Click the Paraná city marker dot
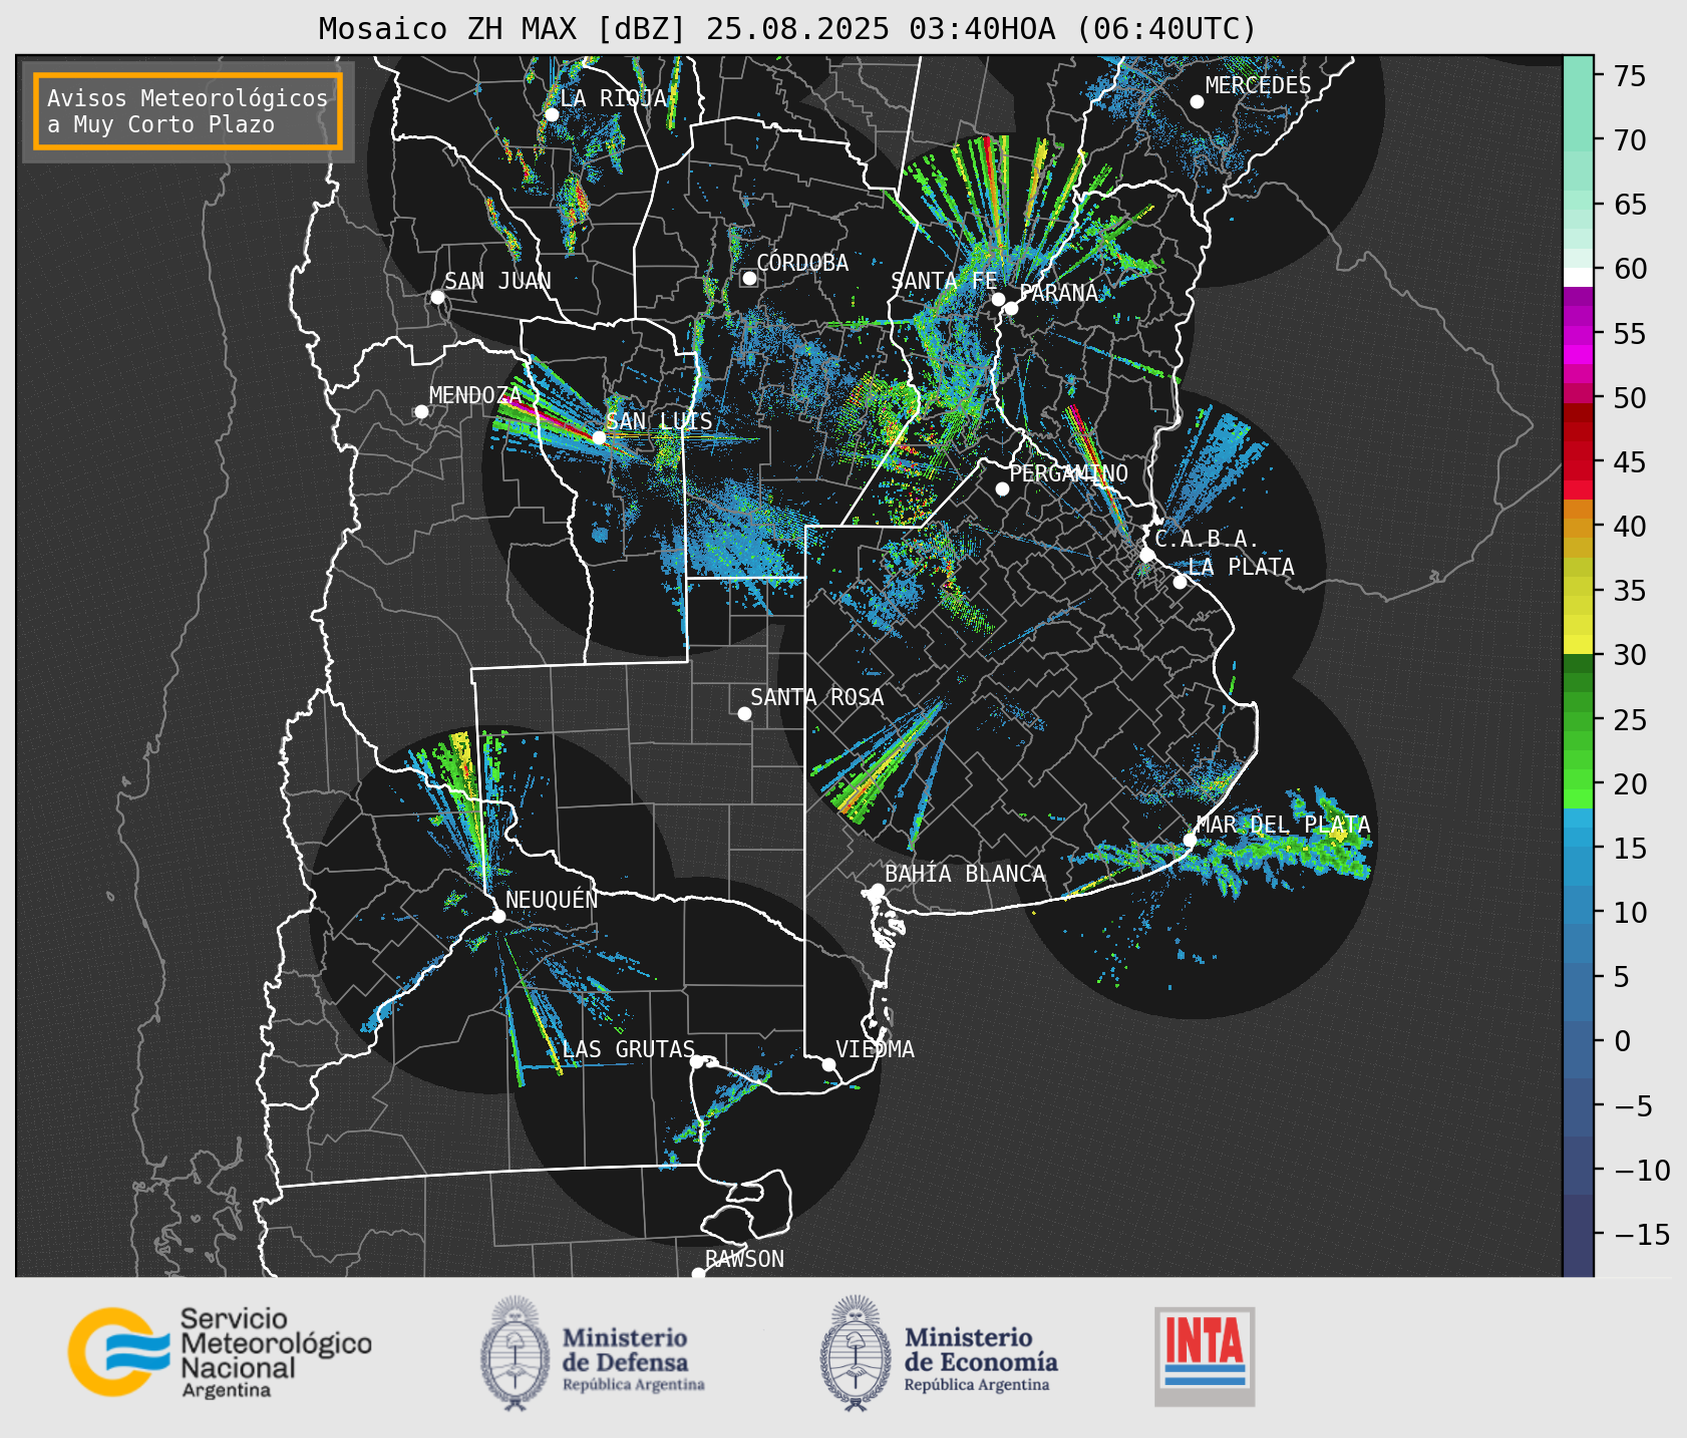 pos(1011,308)
